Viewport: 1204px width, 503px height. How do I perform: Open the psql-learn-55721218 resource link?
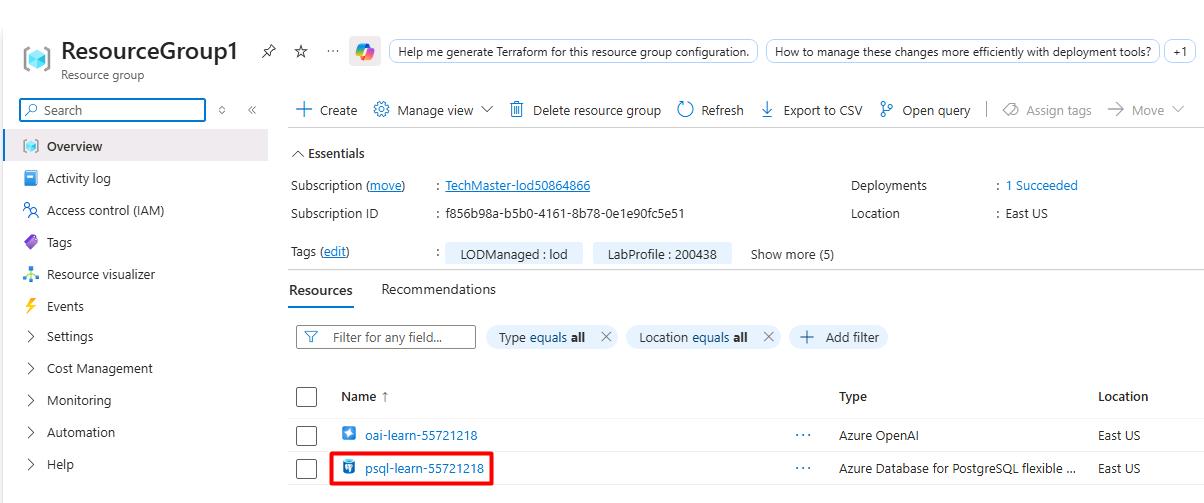pyautogui.click(x=424, y=468)
